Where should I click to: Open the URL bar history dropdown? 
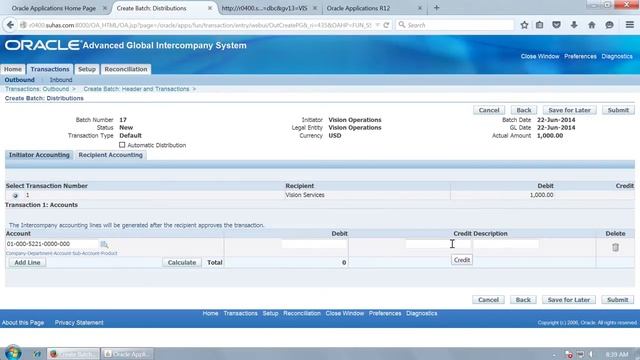pyautogui.click(x=378, y=25)
